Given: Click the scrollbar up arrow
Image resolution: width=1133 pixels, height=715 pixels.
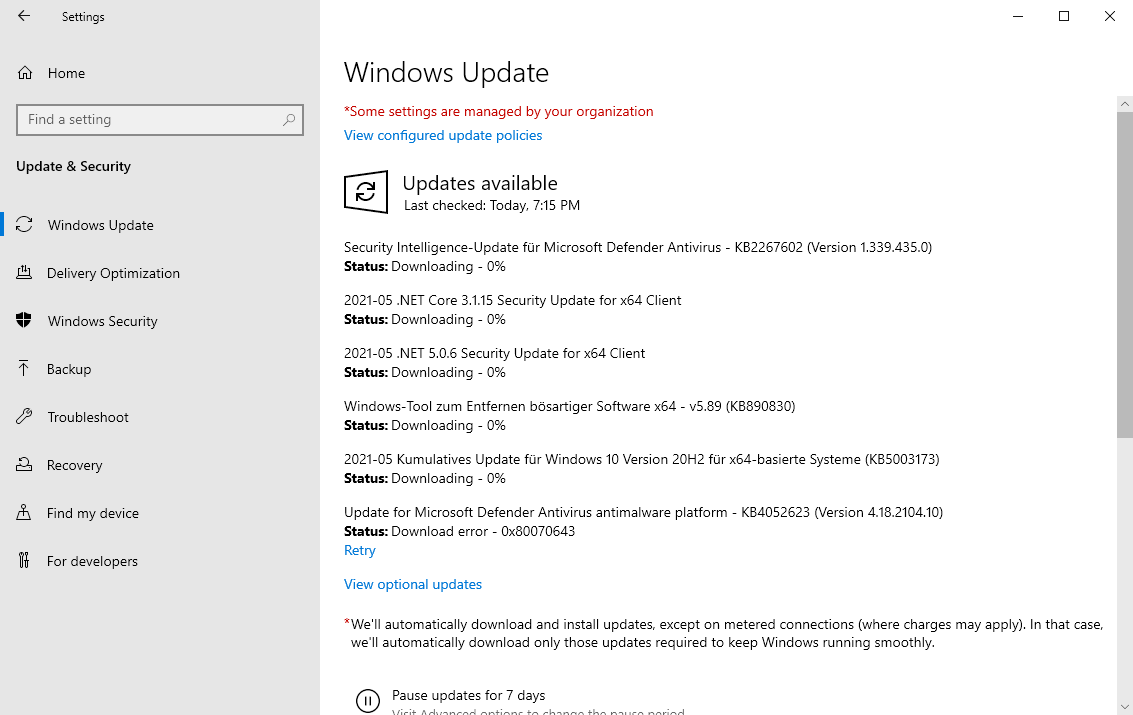Looking at the screenshot, I should [1124, 104].
